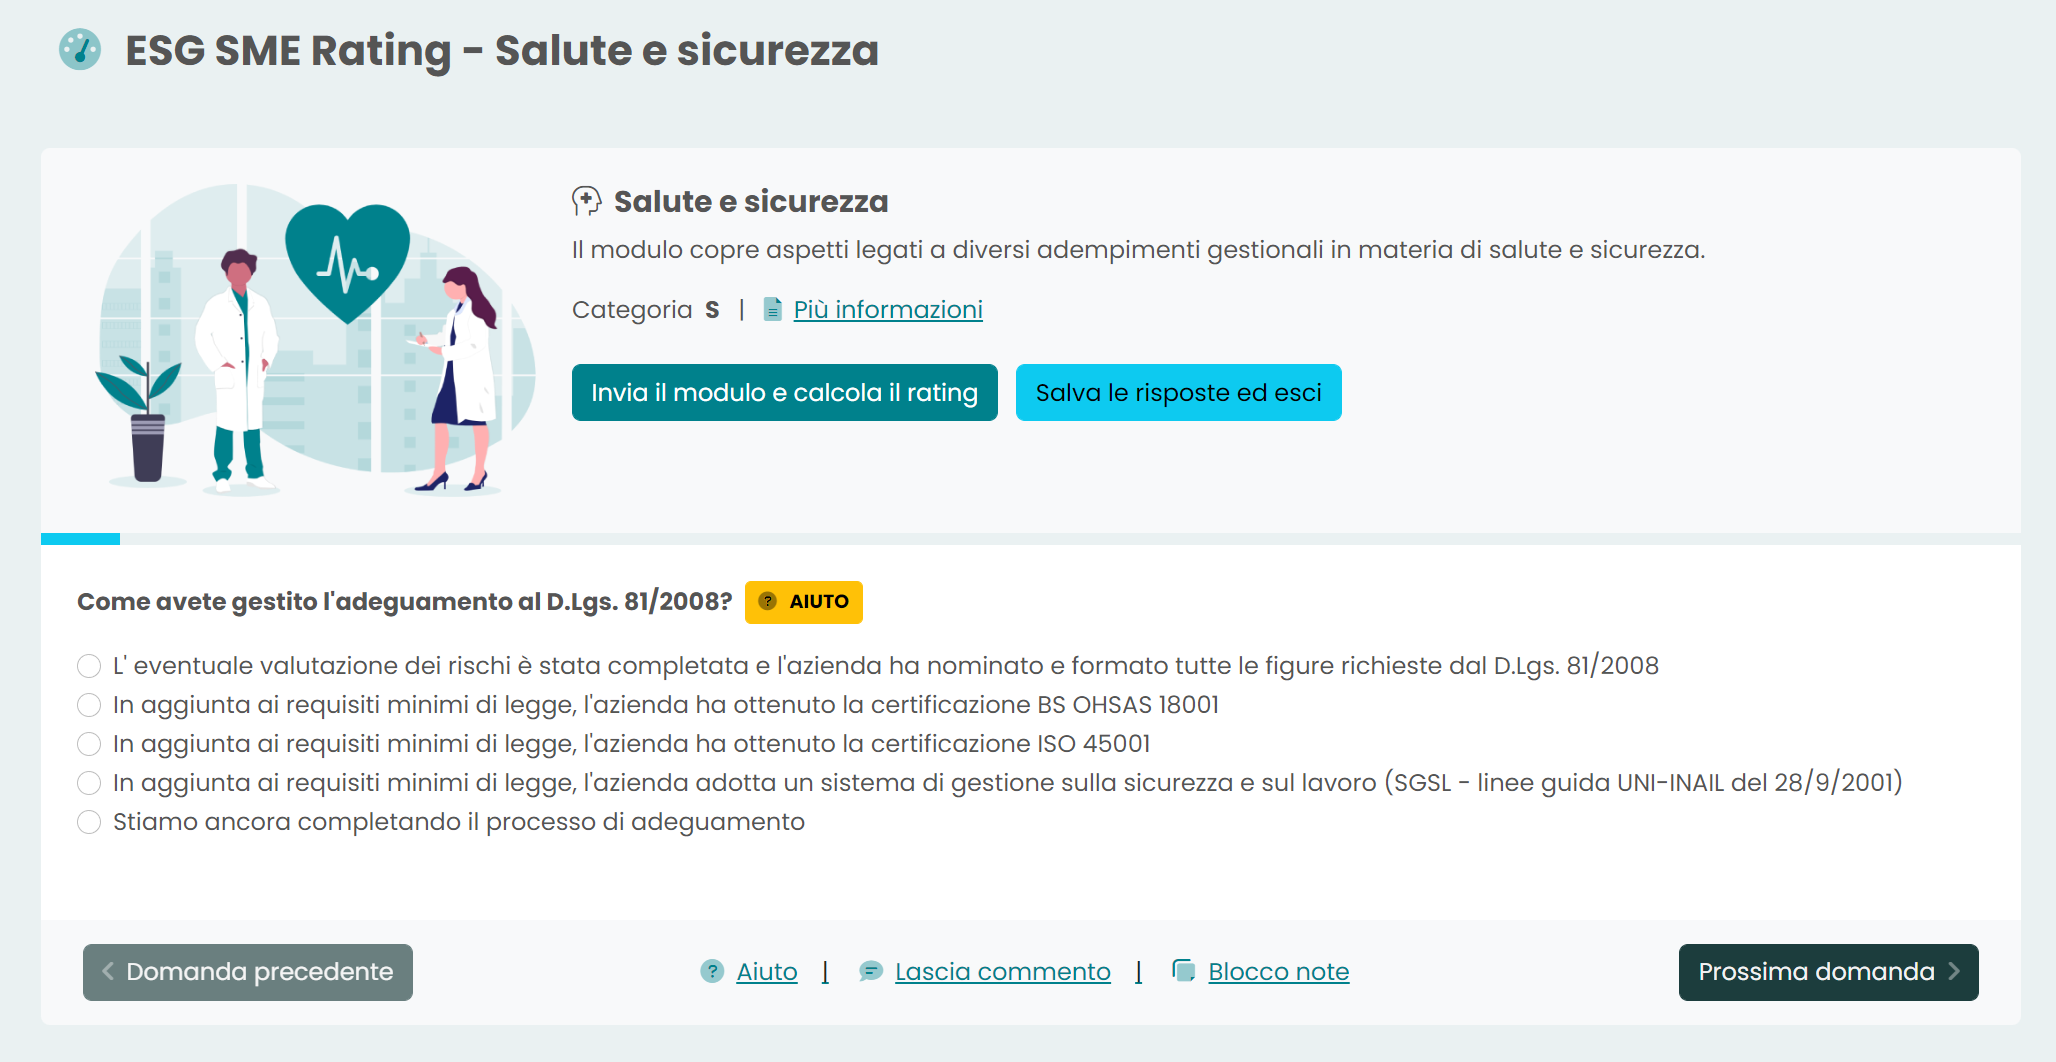Viewport: 2056px width, 1062px height.
Task: Click the health head icon beside Salute e sicurezza
Action: (x=586, y=201)
